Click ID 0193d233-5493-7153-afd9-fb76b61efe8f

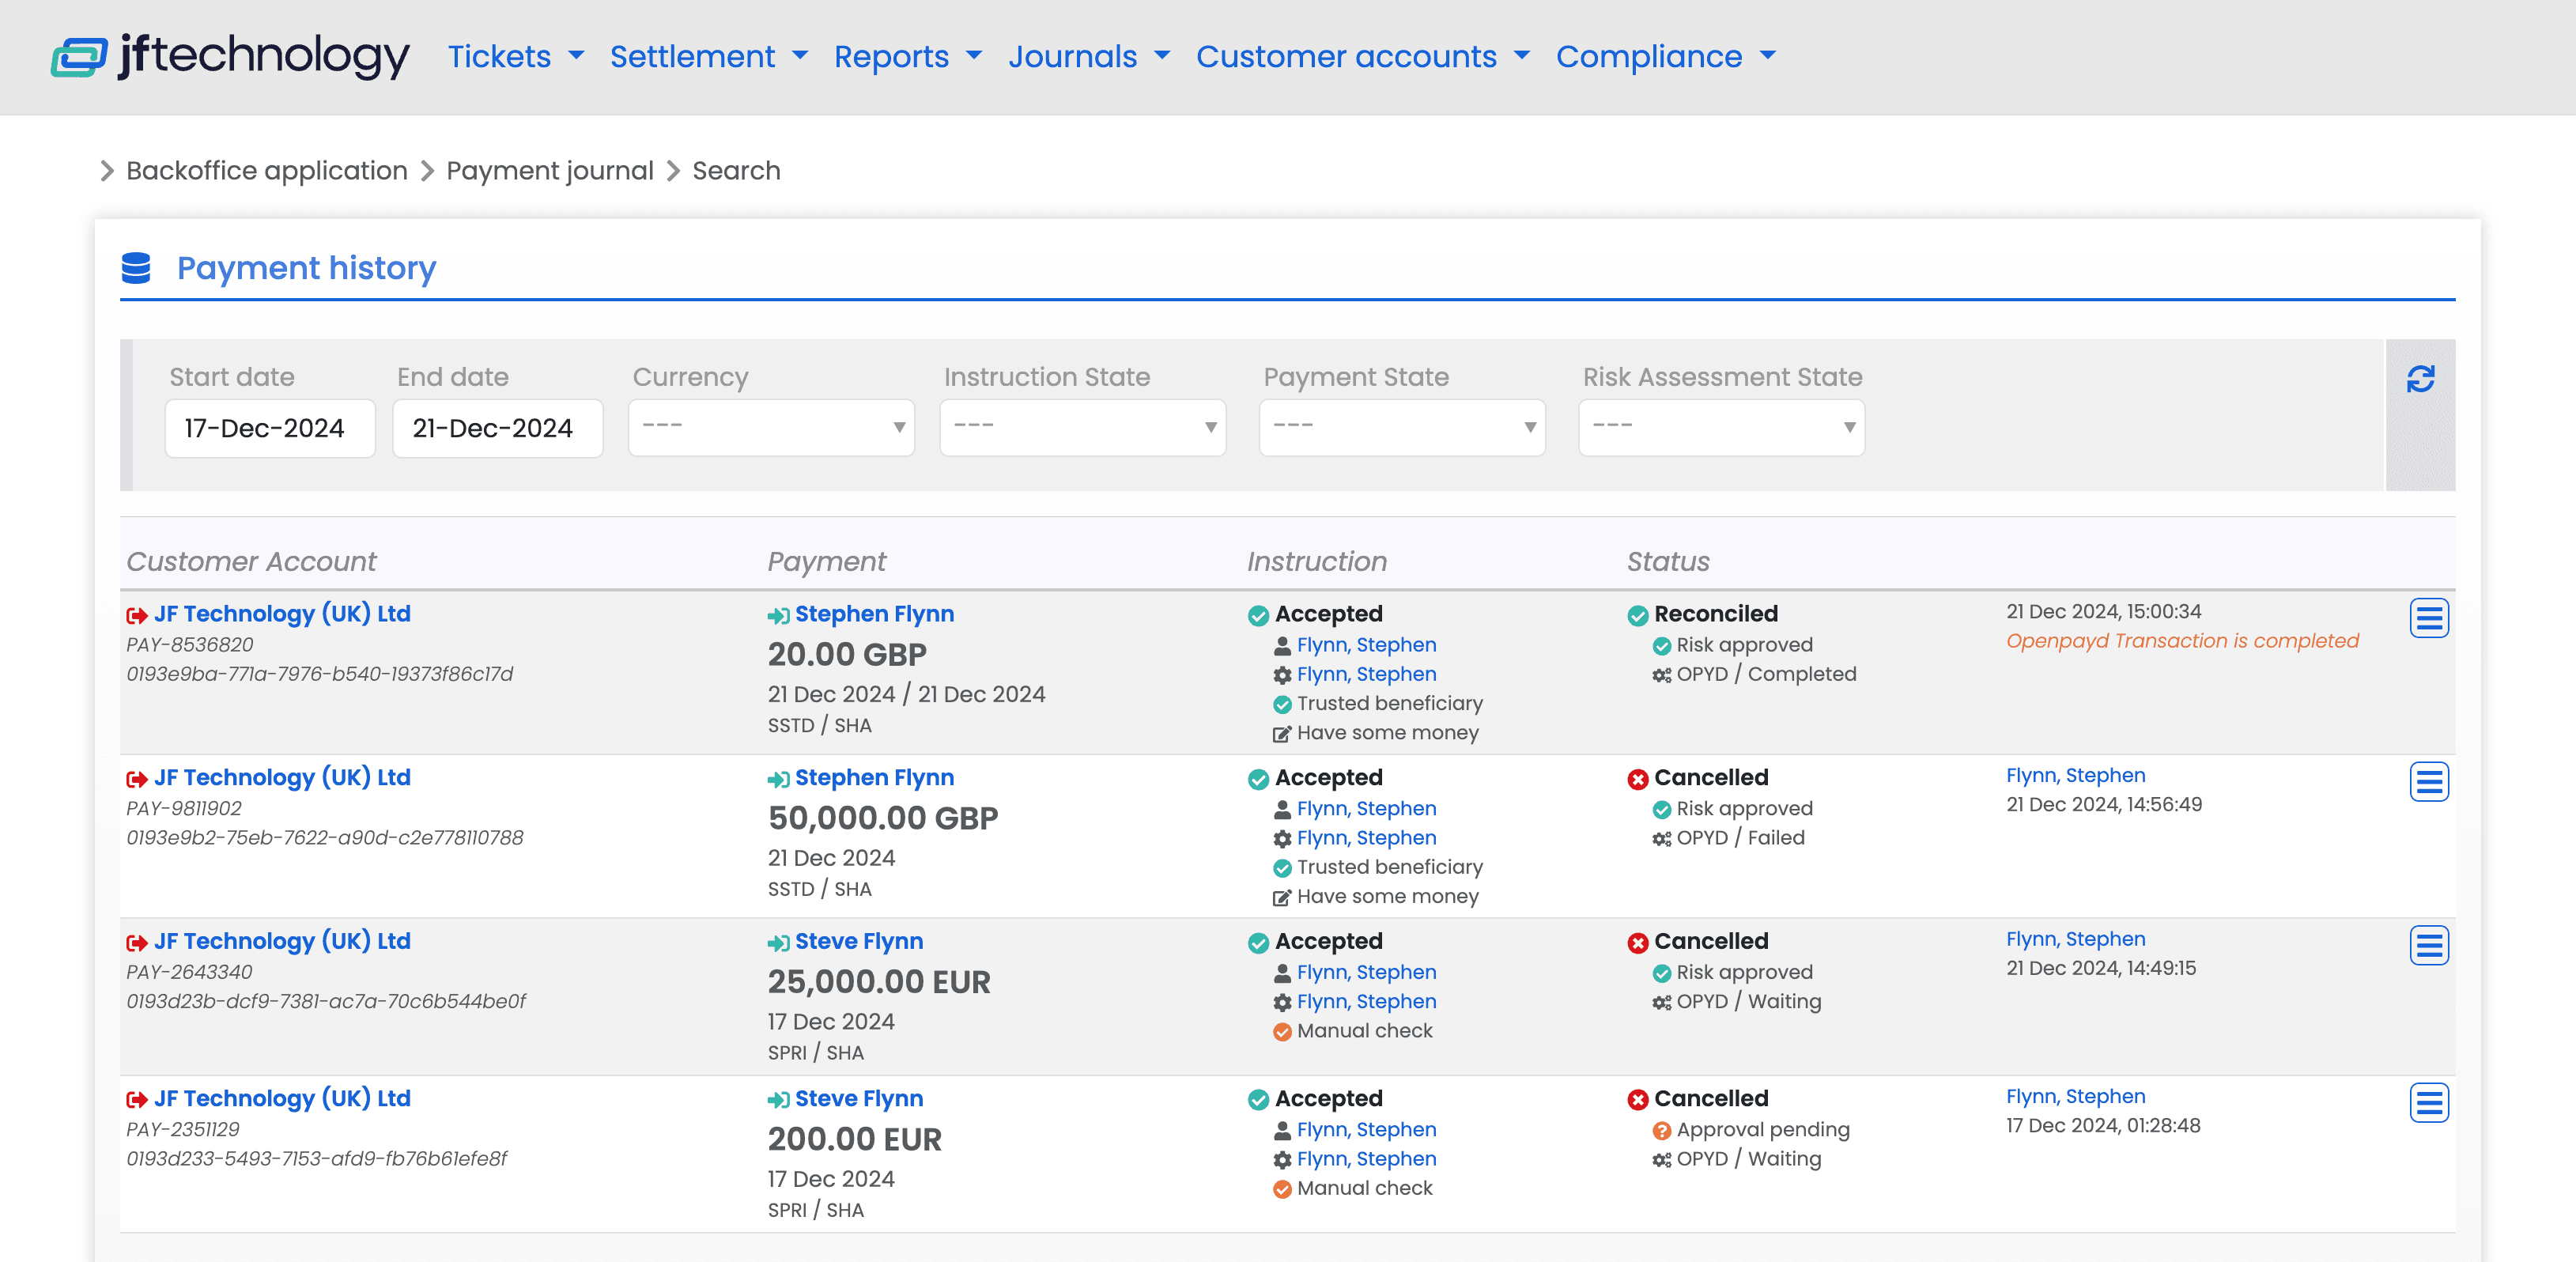tap(316, 1159)
